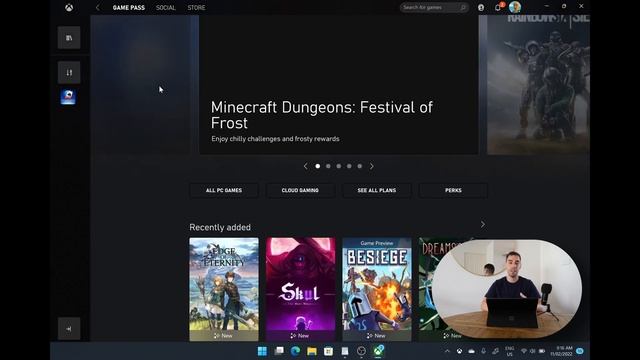The height and width of the screenshot is (360, 640).
Task: Open the Edge of Eternity game card
Action: [224, 289]
